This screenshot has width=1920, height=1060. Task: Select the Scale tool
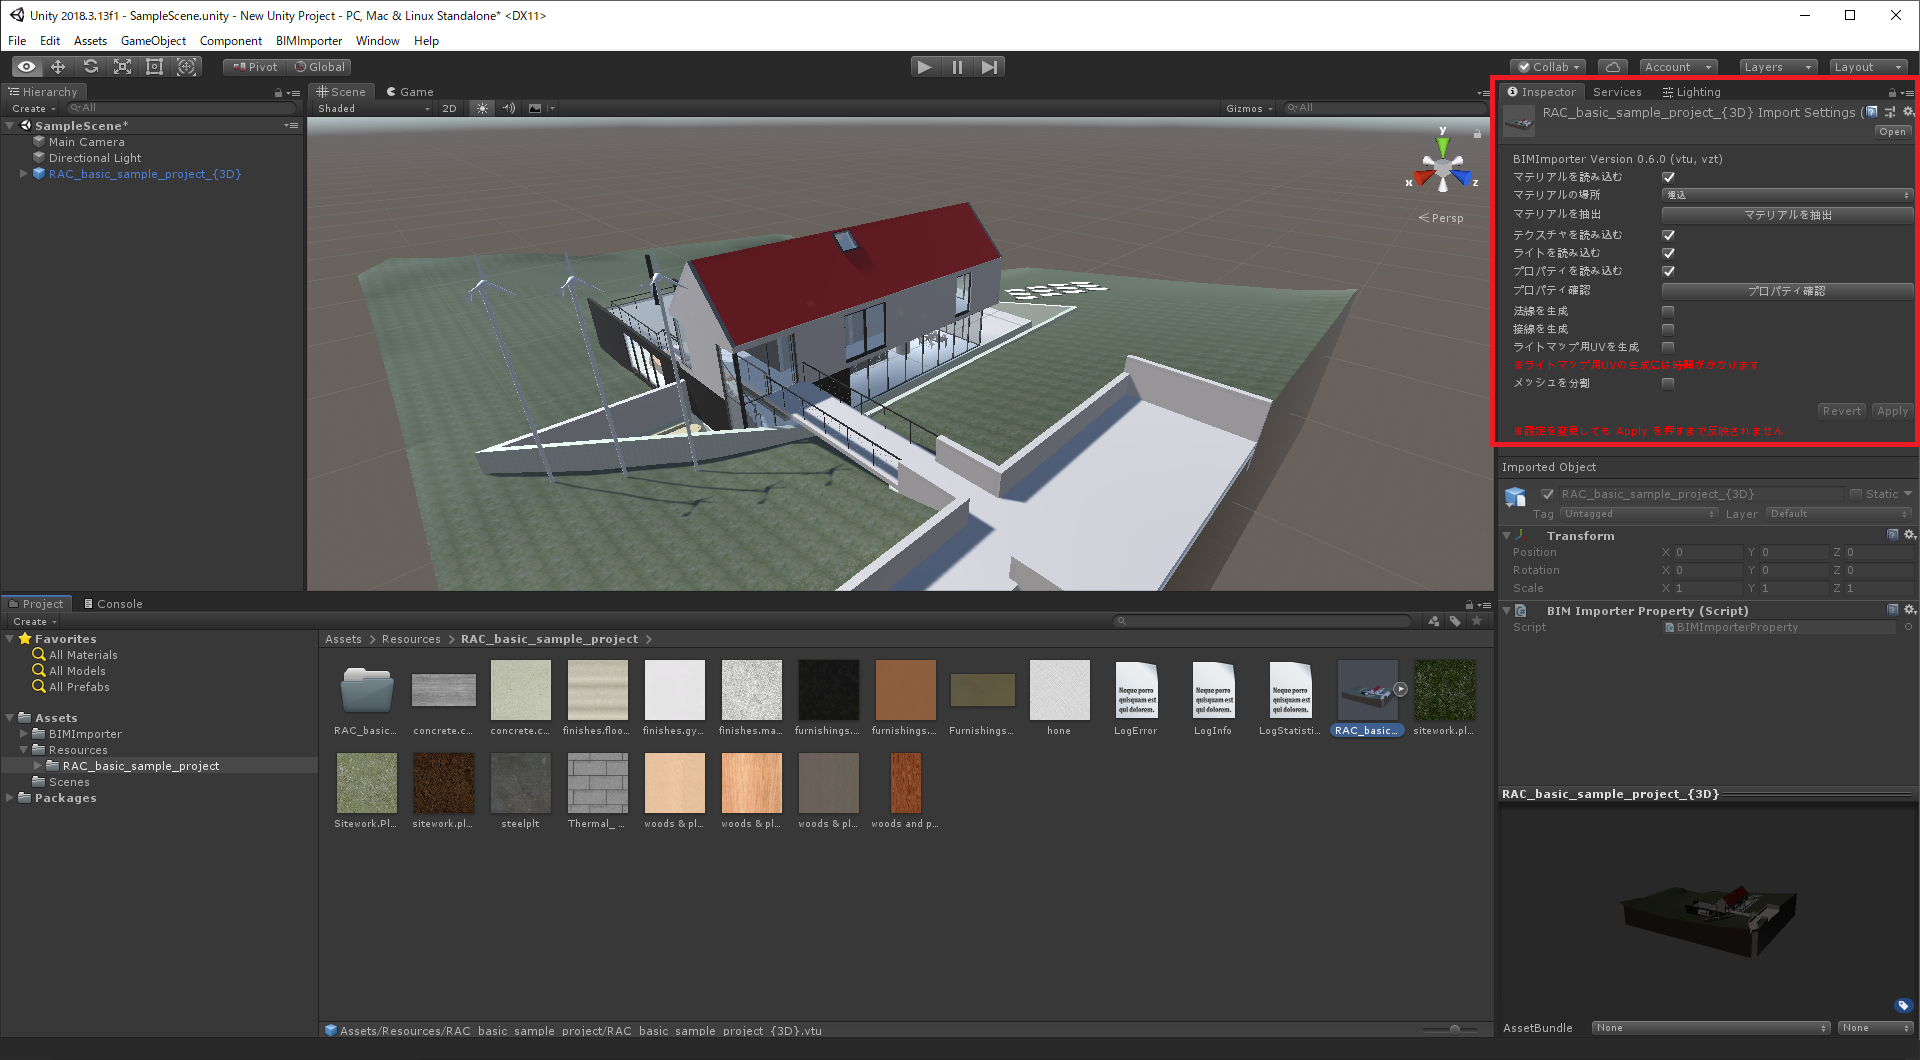click(122, 66)
